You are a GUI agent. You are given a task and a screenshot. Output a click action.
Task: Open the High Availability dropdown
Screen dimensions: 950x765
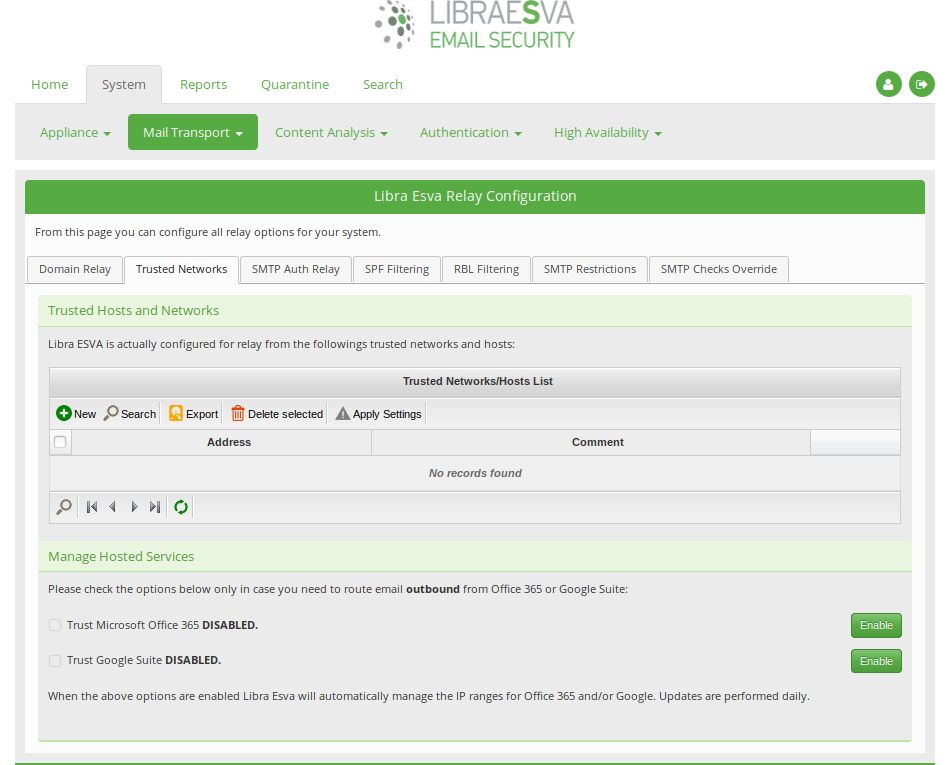click(x=607, y=132)
